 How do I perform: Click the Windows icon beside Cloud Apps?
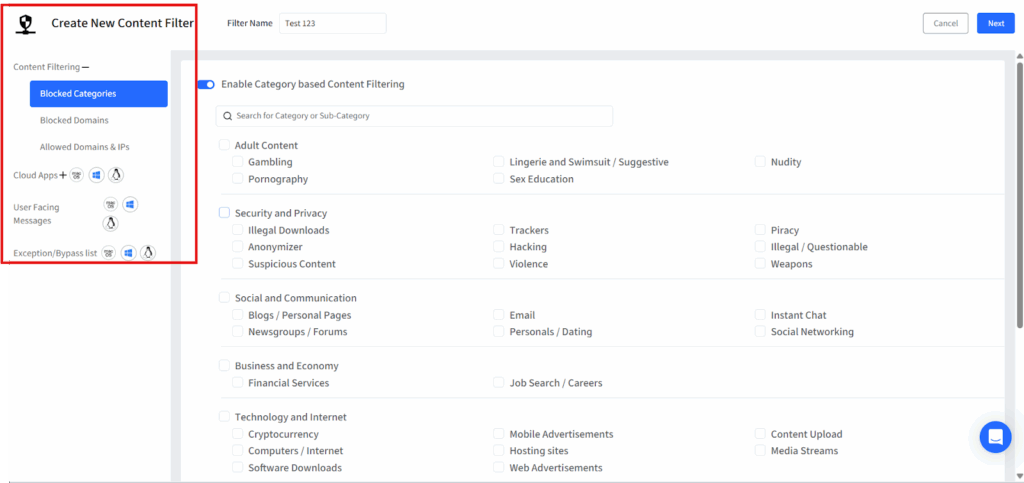click(96, 175)
